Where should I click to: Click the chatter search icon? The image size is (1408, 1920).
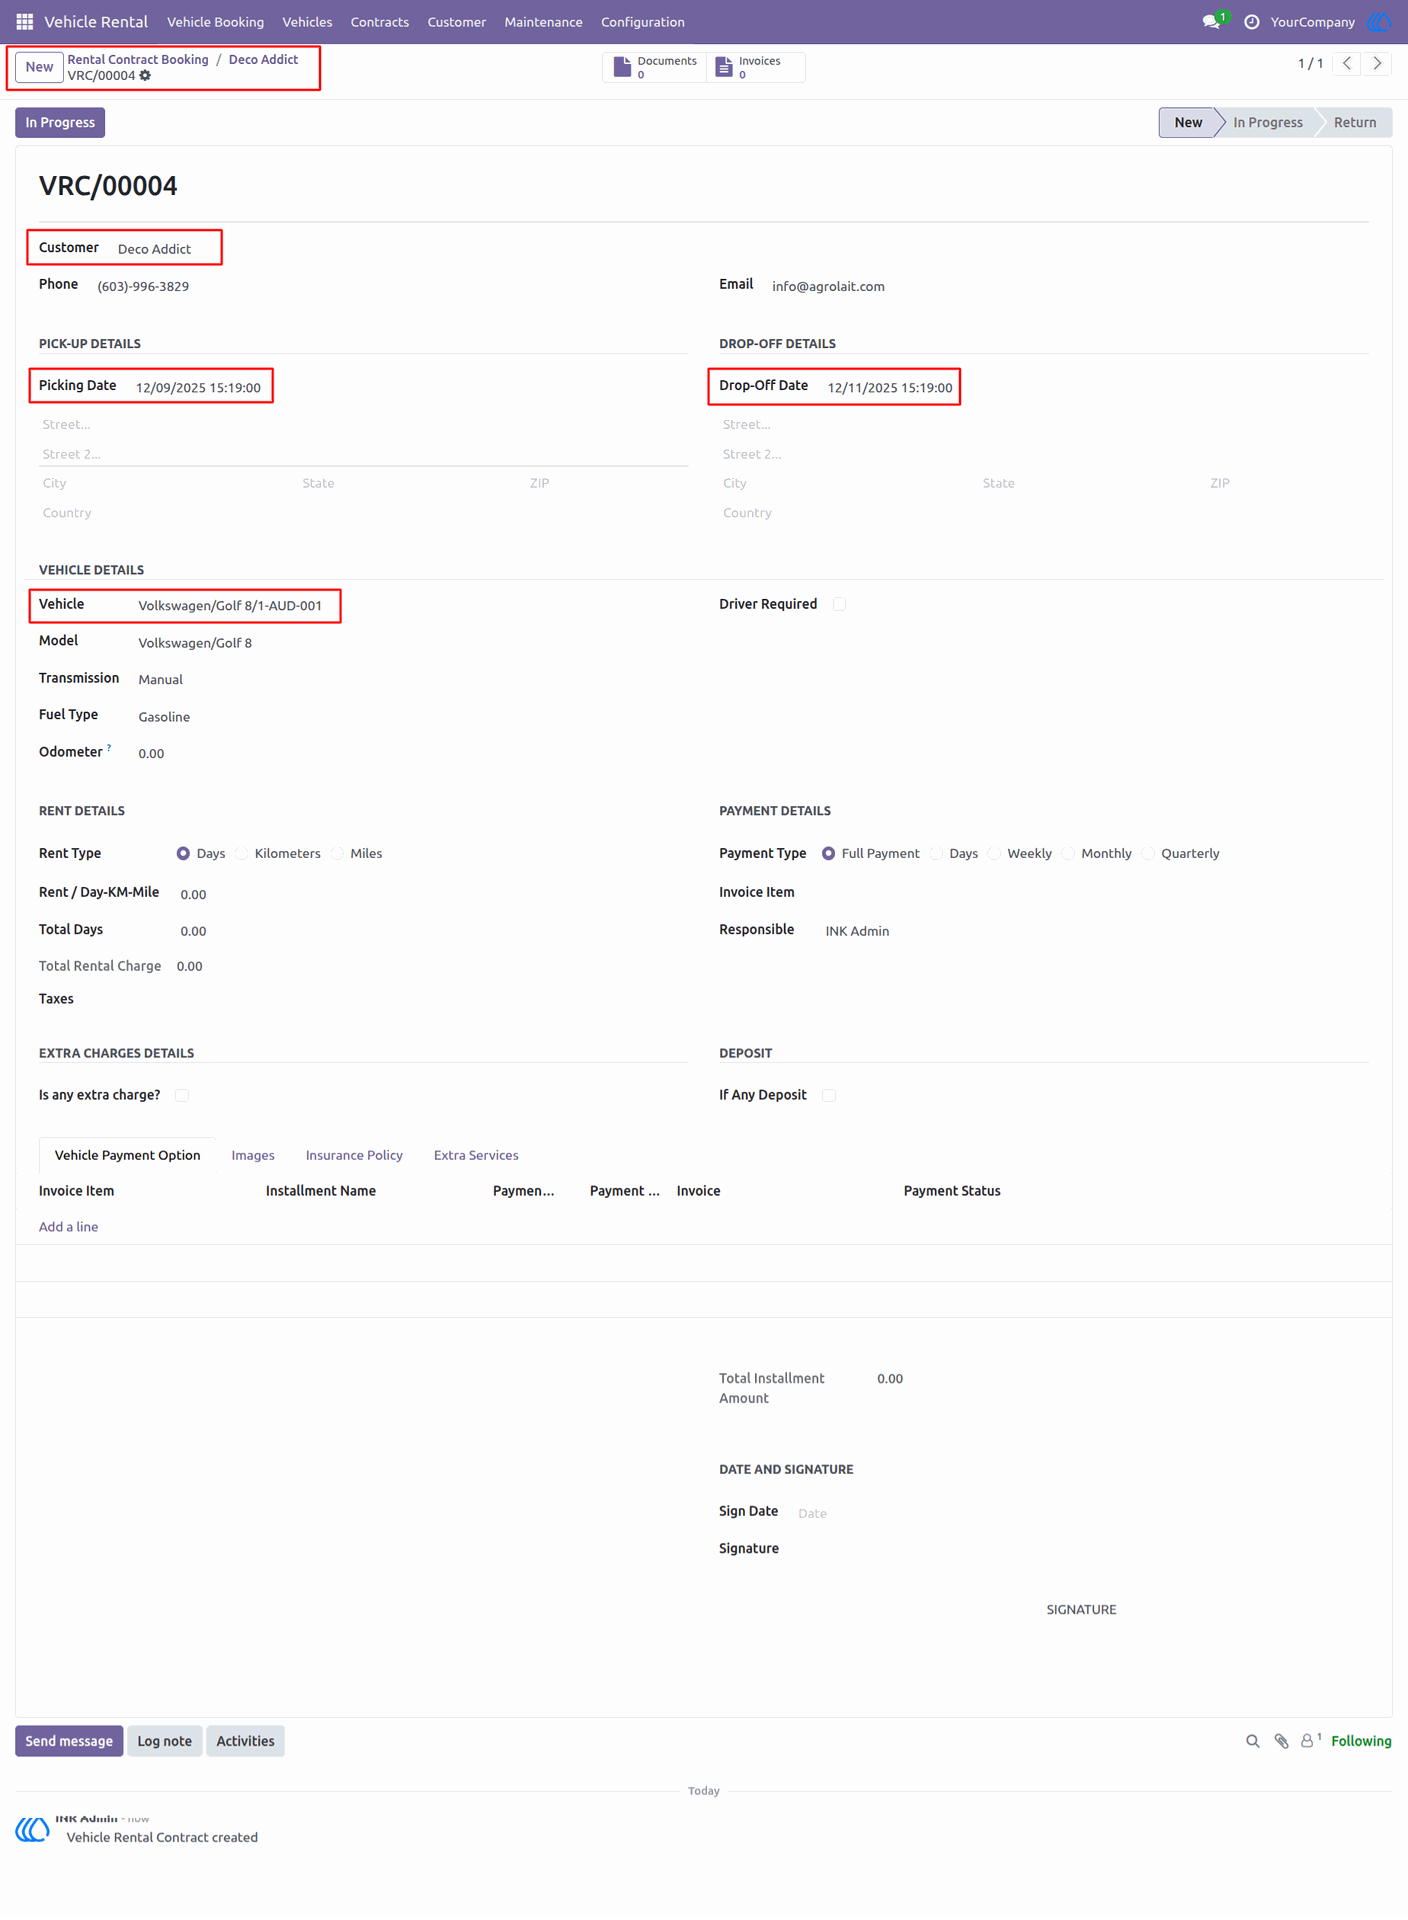click(x=1252, y=1741)
